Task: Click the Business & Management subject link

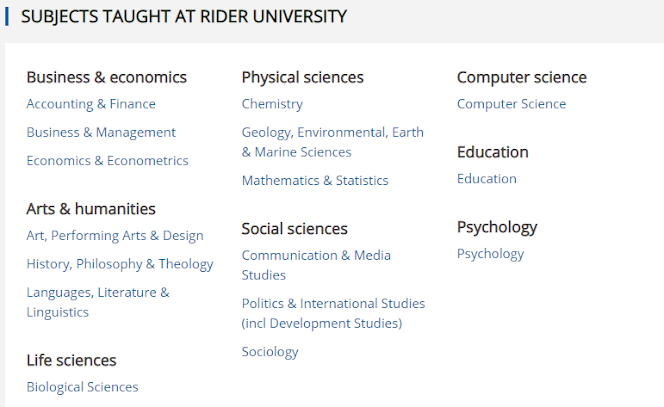Action: click(101, 132)
